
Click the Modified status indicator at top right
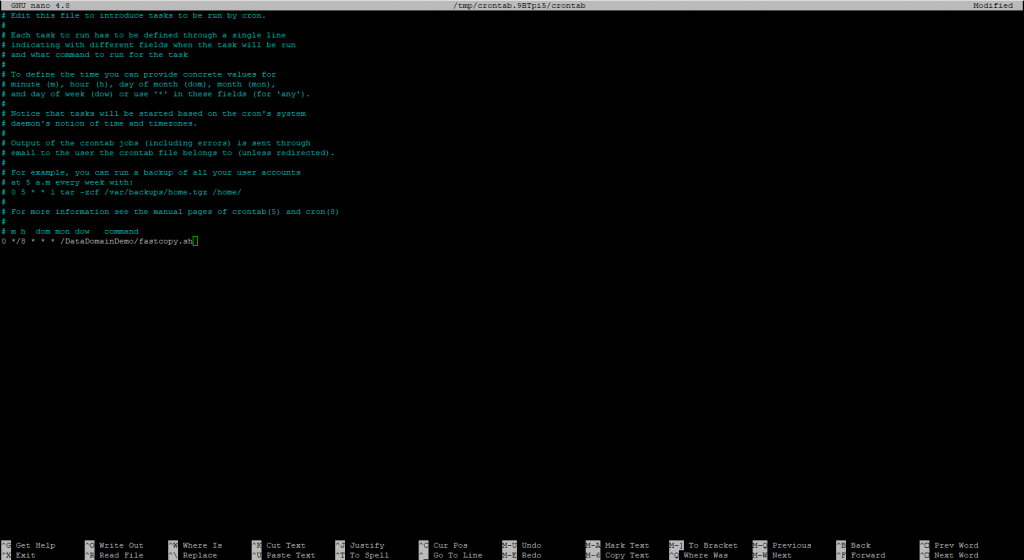(994, 6)
